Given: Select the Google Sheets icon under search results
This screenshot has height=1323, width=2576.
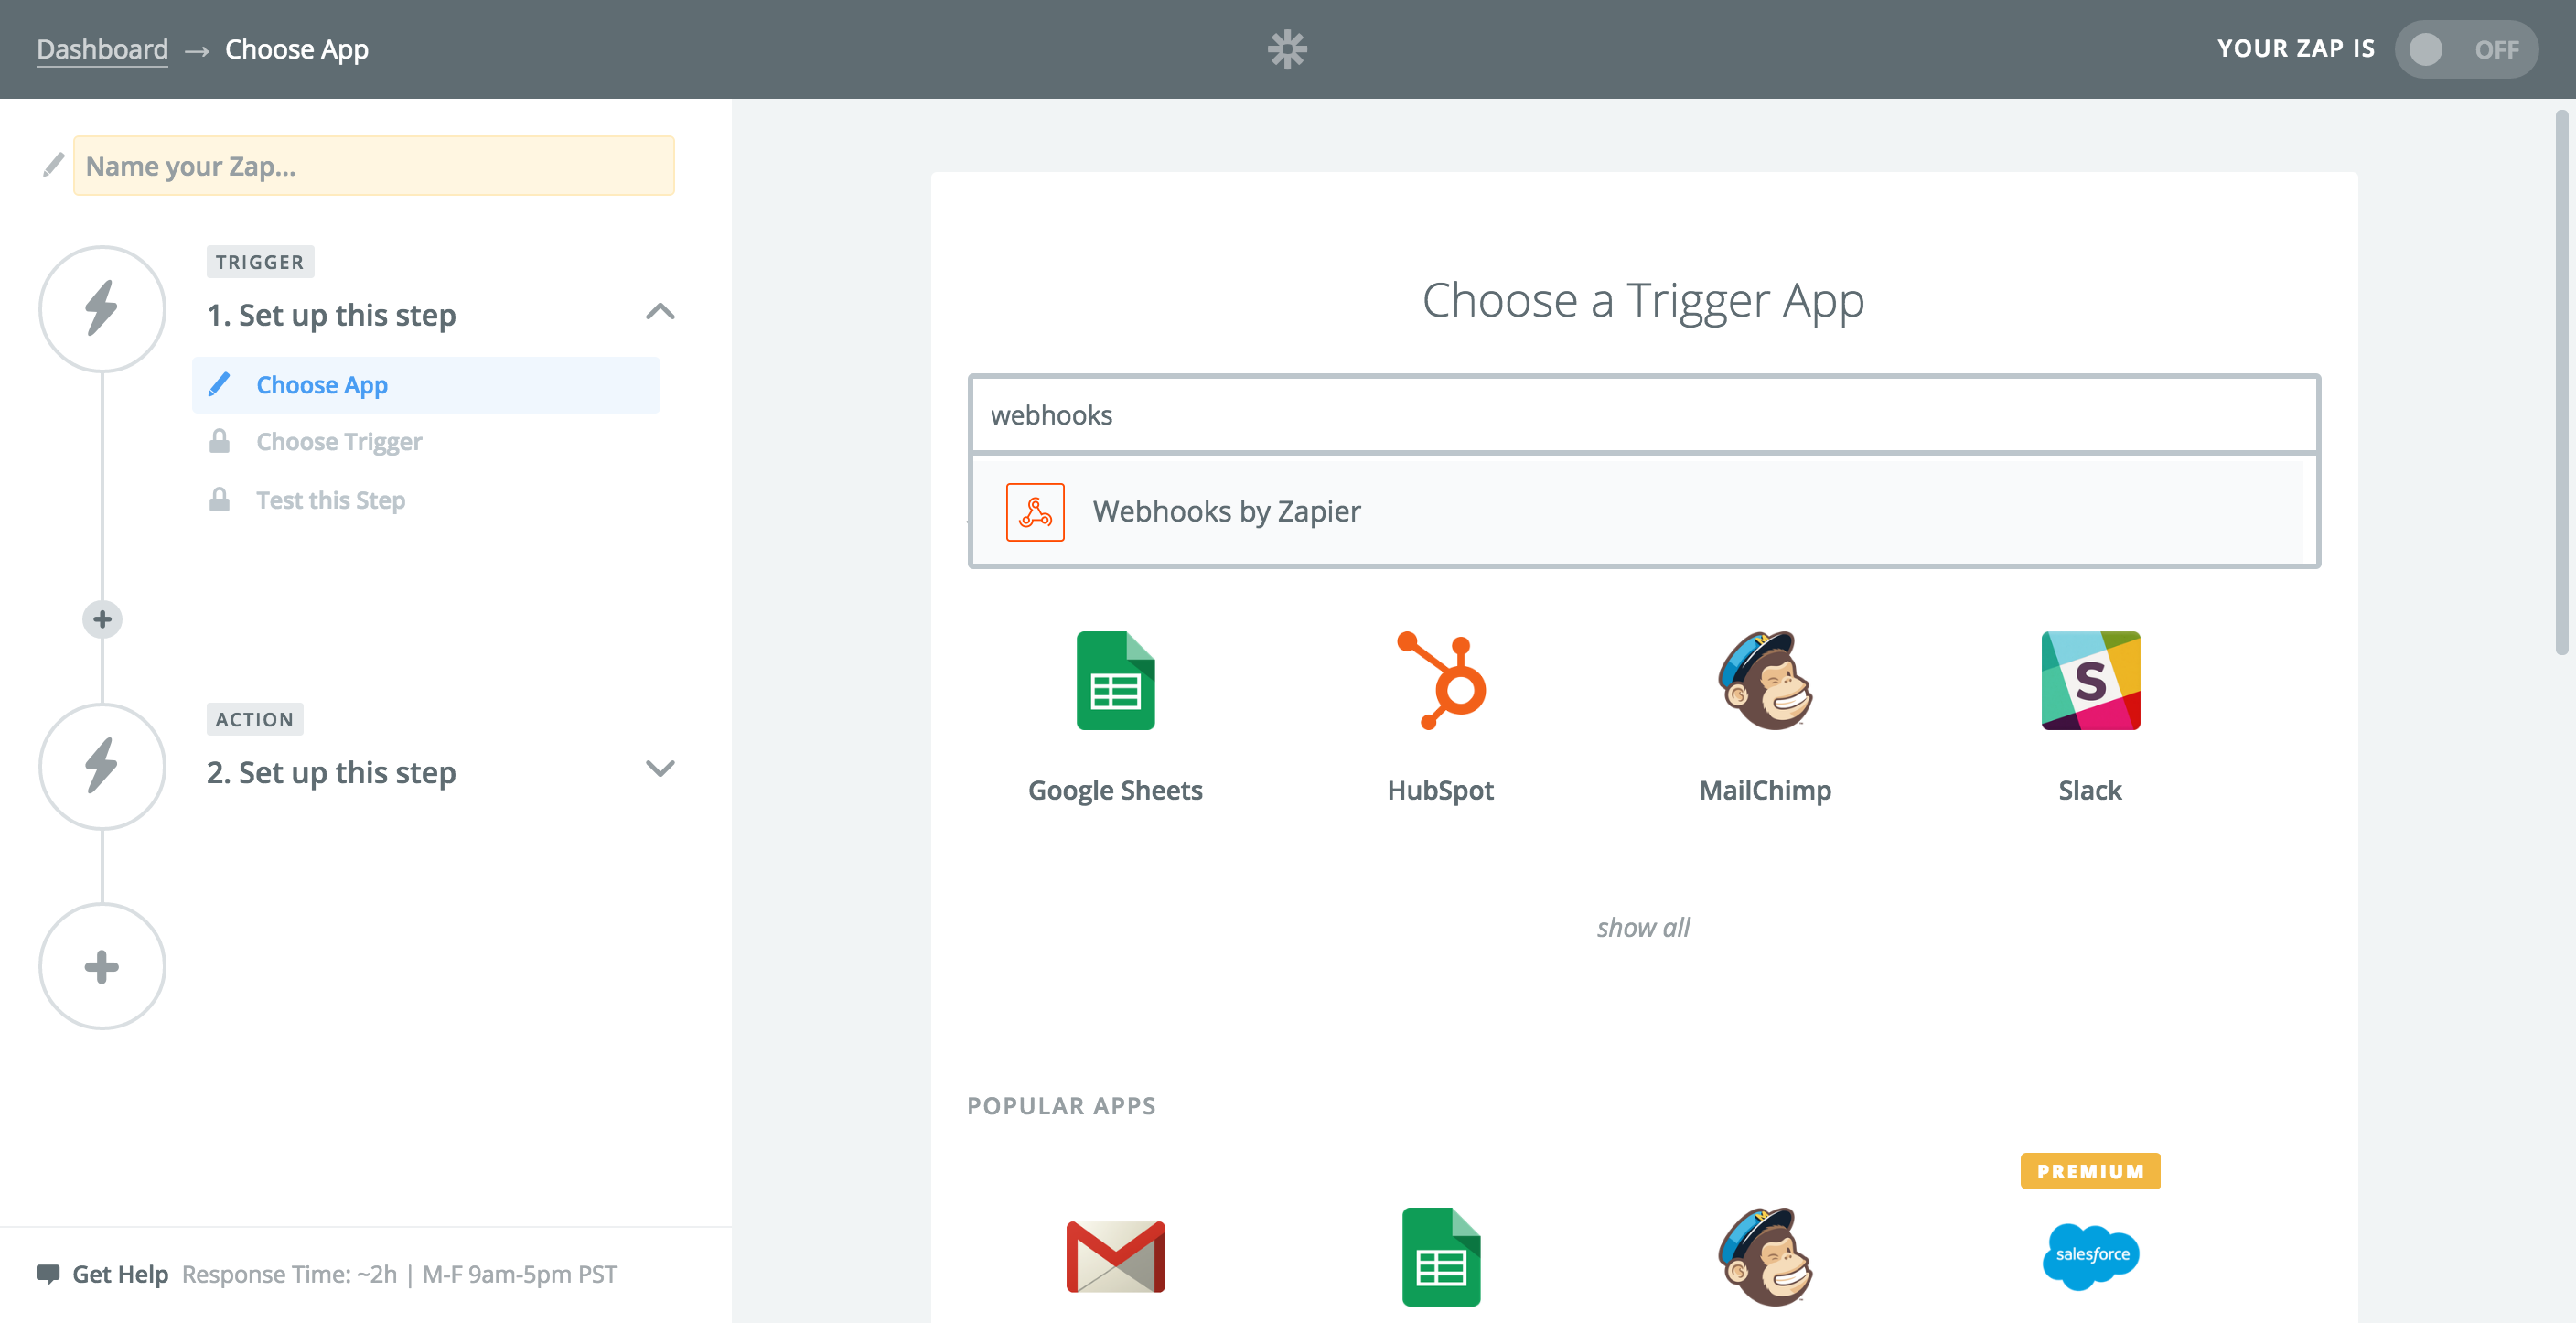Looking at the screenshot, I should (x=1115, y=680).
